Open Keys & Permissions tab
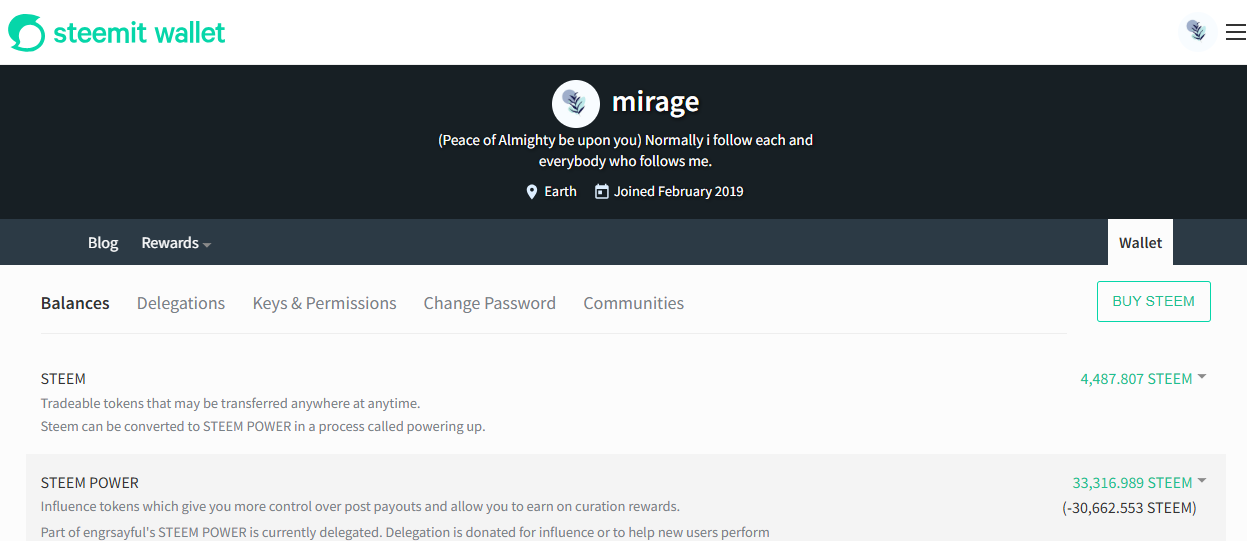1247x541 pixels. pyautogui.click(x=325, y=303)
